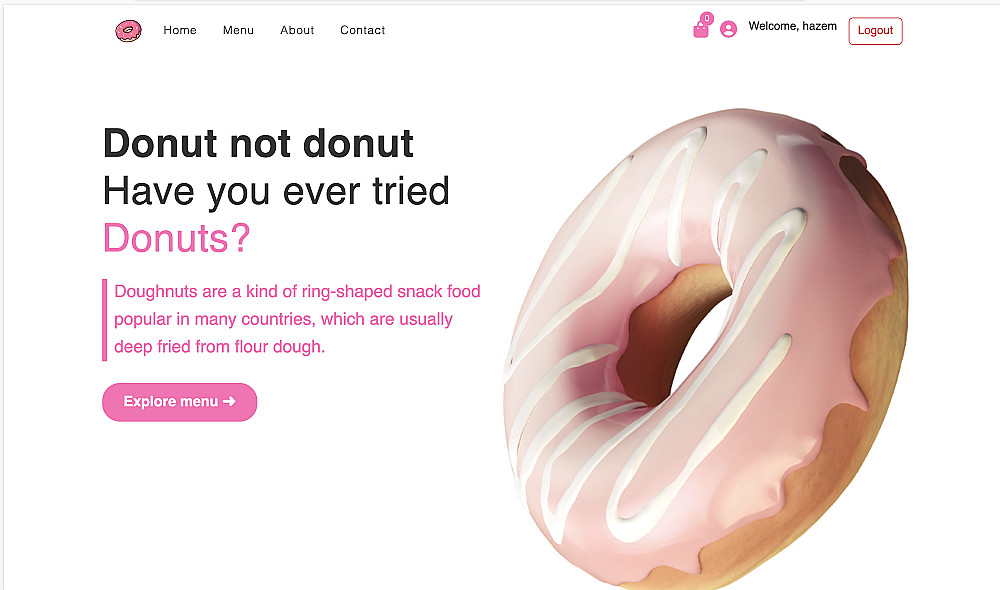Click the pink vertical quote bar
Viewport: 1000px width, 590px height.
(105, 320)
